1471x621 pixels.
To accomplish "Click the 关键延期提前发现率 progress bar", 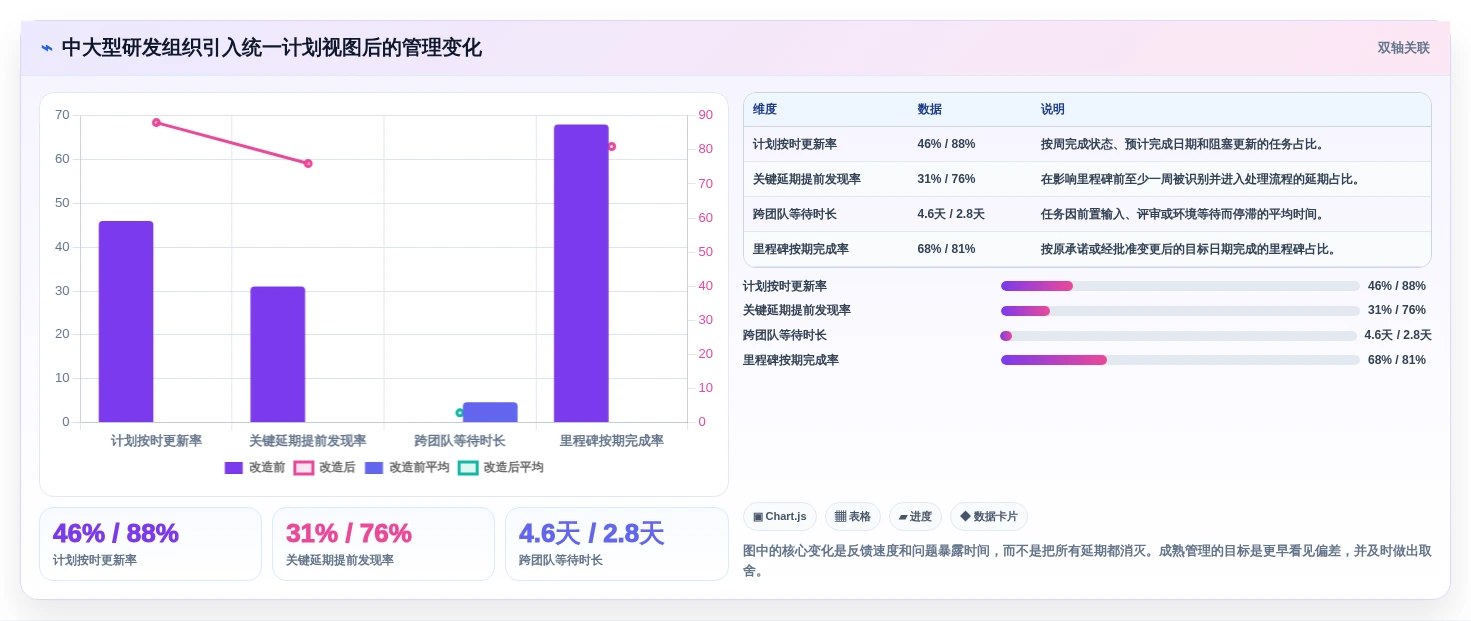I will 1180,311.
